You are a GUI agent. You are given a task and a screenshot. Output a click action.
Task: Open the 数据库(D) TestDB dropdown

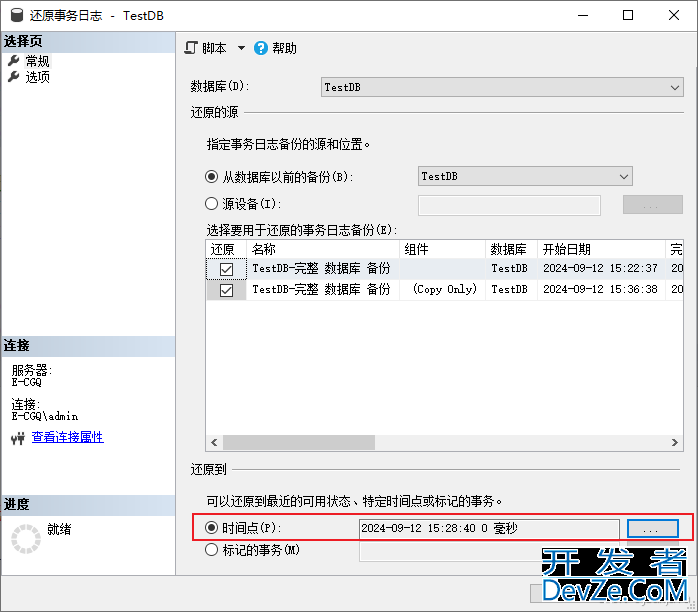pyautogui.click(x=502, y=87)
